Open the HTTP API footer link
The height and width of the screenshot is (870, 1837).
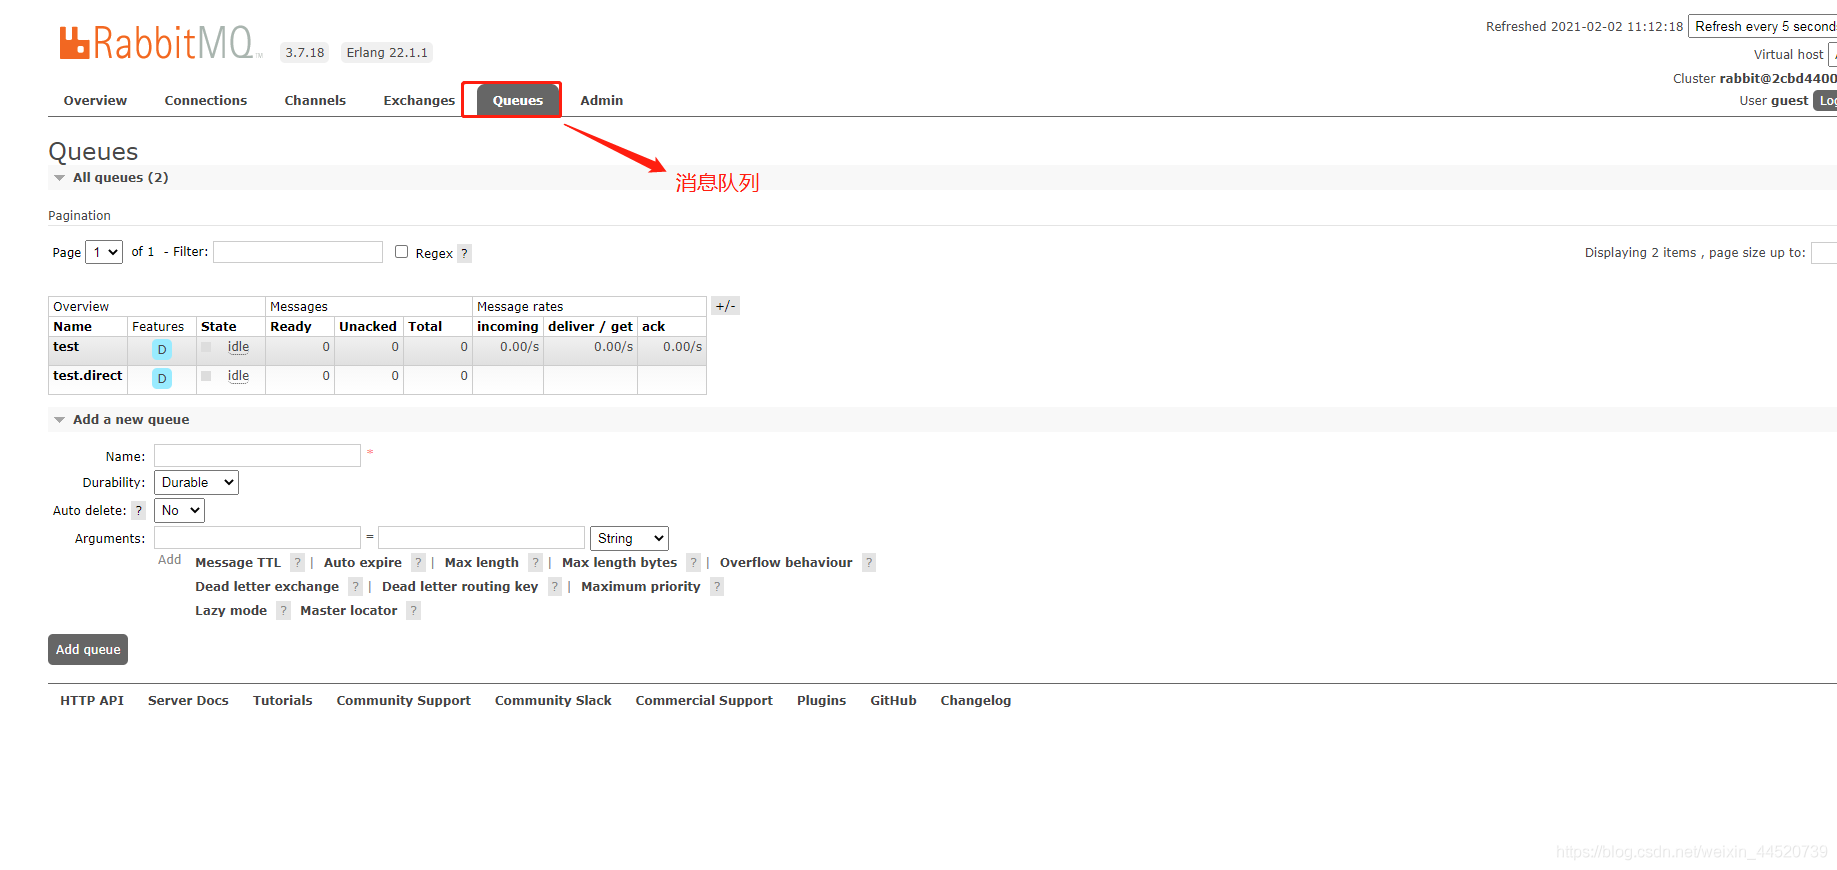pyautogui.click(x=92, y=701)
